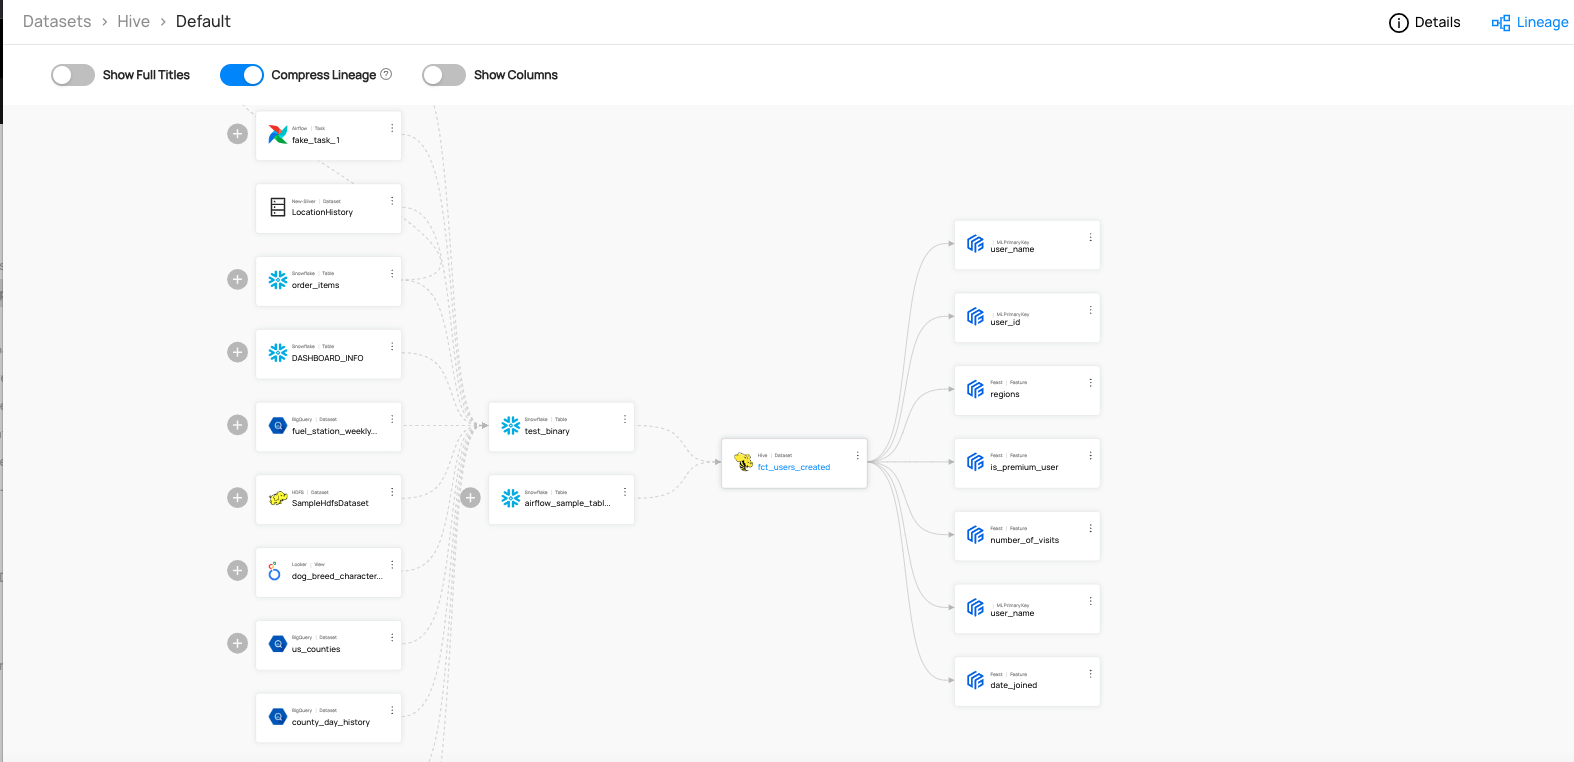Click the date_joined node title
This screenshot has width=1574, height=762.
click(1013, 685)
